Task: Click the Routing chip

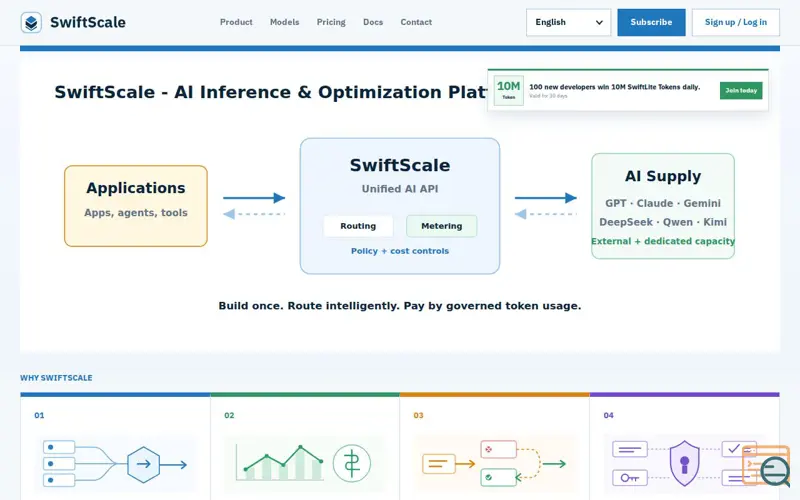Action: click(358, 226)
